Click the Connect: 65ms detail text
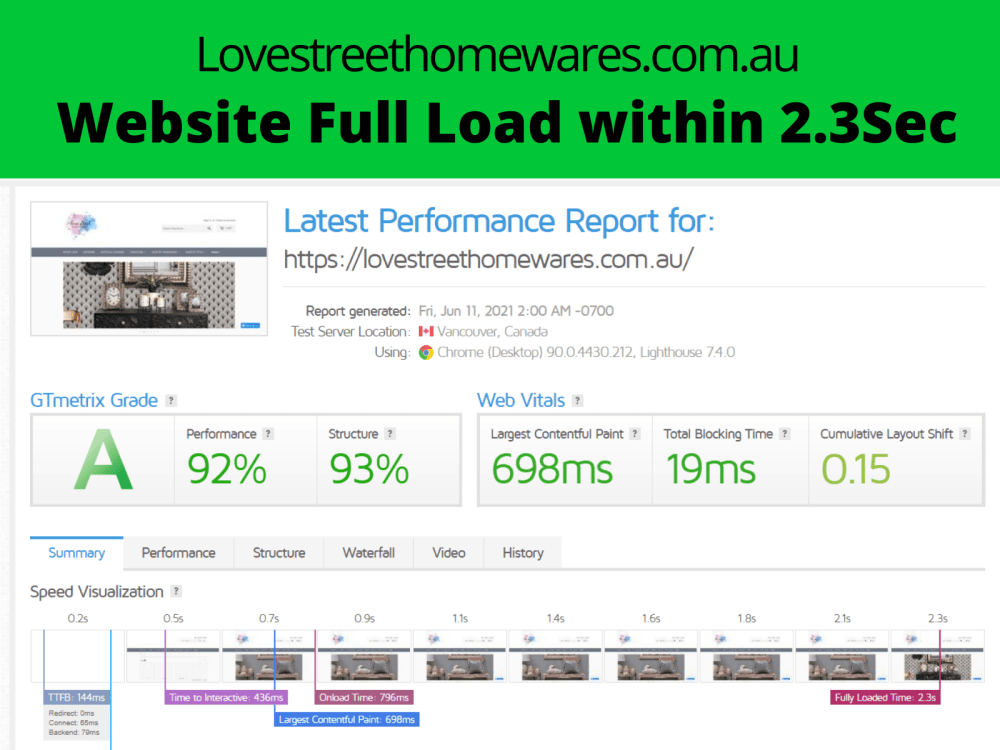This screenshot has height=750, width=1000. coord(73,723)
